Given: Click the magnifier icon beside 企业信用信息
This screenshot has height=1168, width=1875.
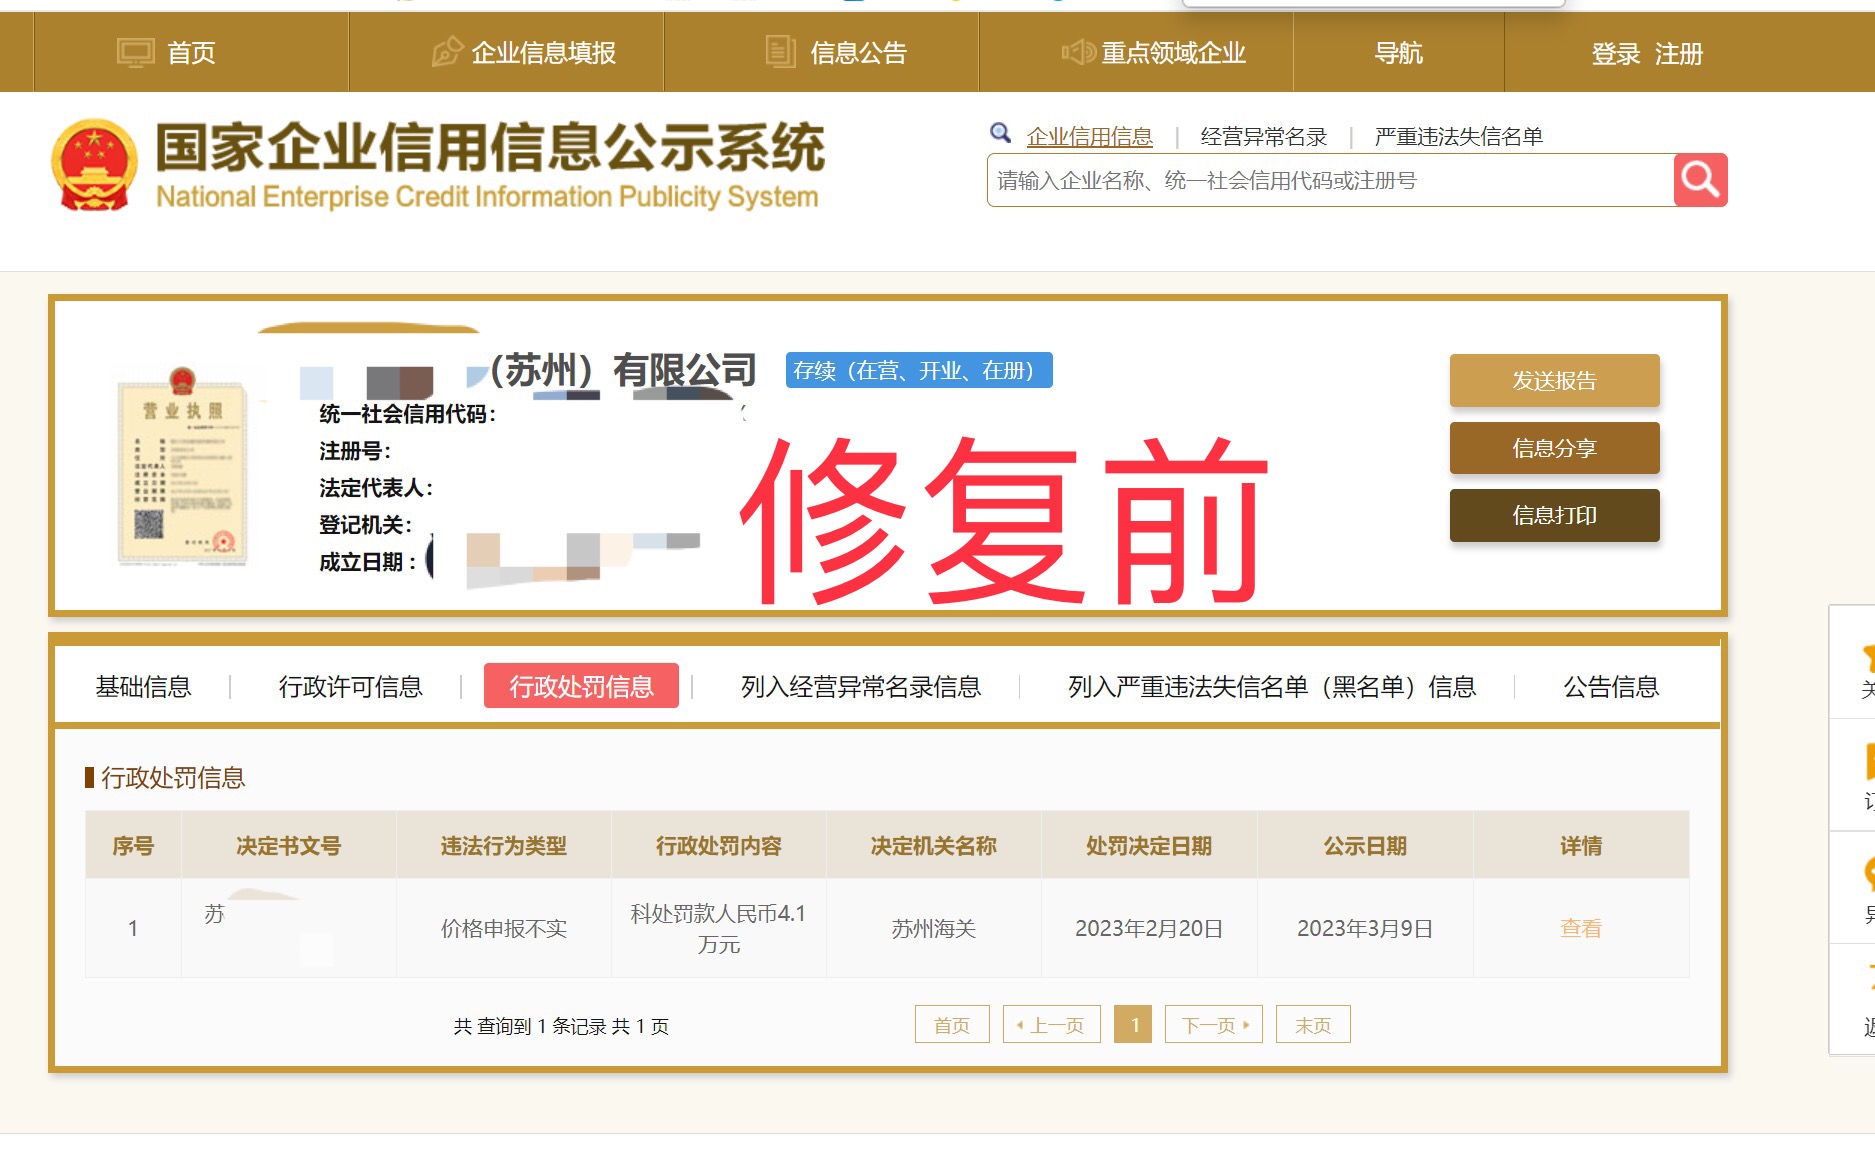Looking at the screenshot, I should [1000, 131].
